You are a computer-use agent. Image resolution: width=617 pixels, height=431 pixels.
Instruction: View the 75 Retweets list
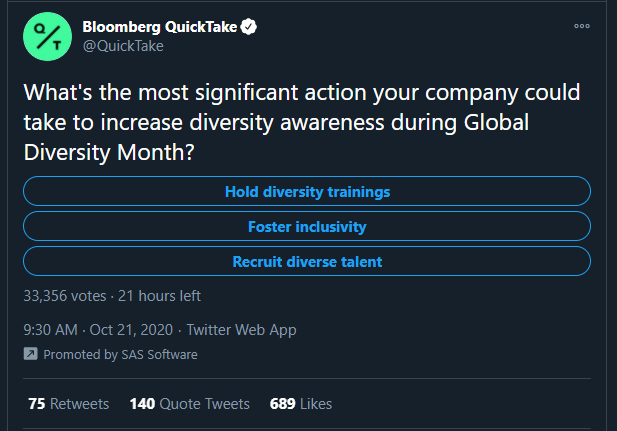pos(68,404)
